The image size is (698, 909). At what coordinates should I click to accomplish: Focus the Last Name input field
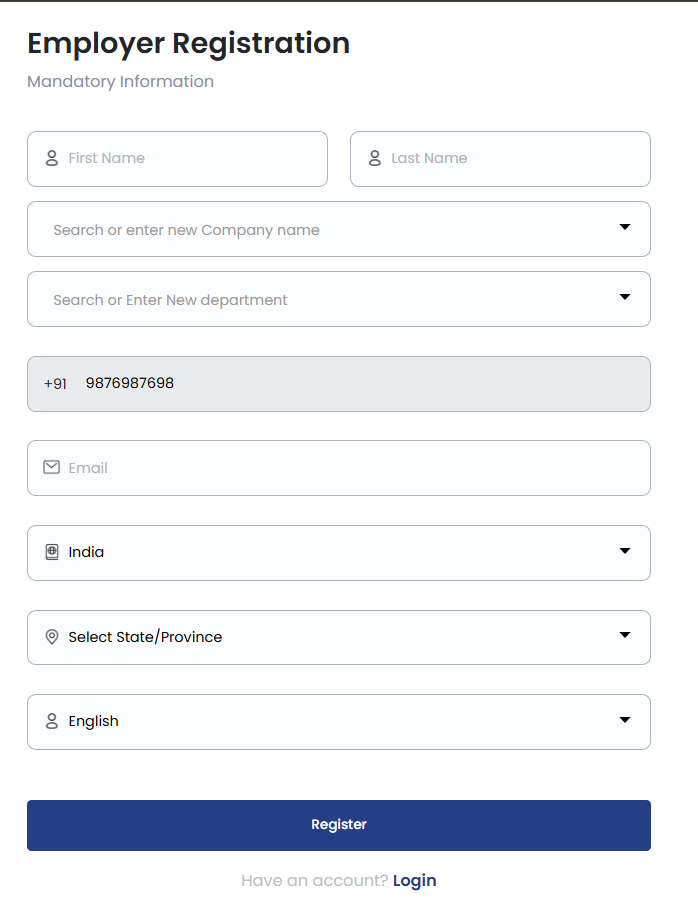tap(510, 158)
